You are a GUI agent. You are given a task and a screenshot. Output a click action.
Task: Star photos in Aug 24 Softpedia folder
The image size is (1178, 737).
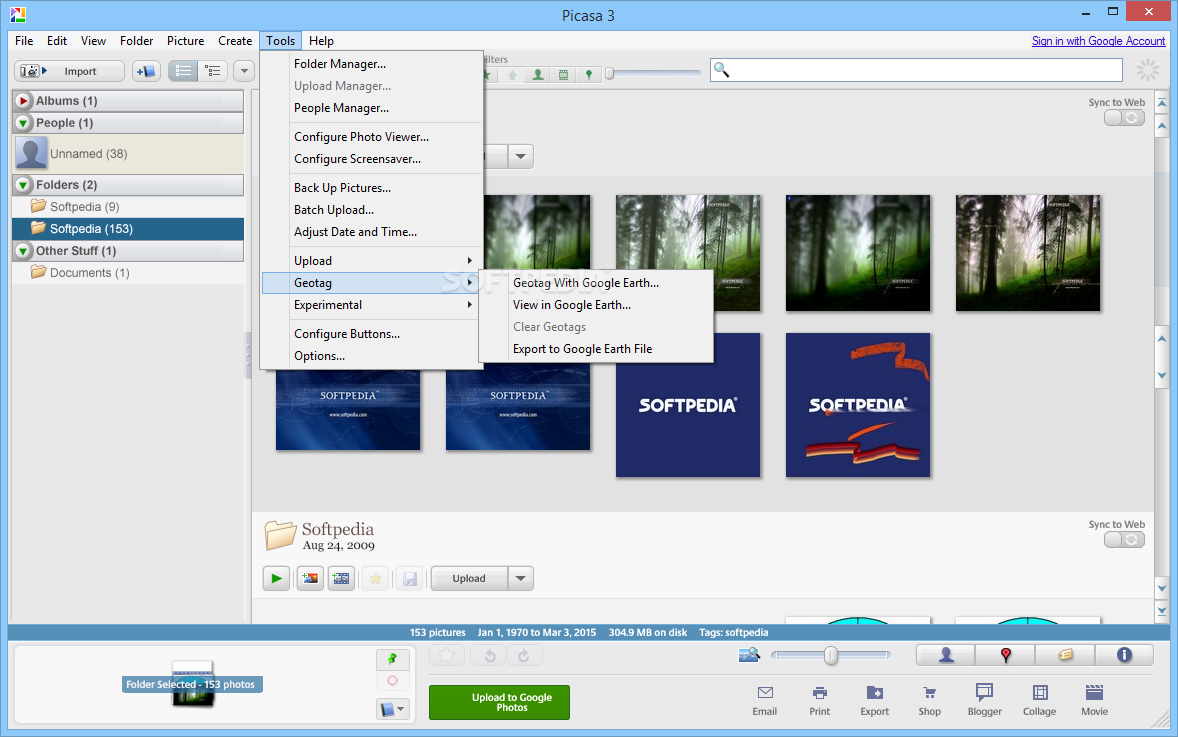click(375, 578)
